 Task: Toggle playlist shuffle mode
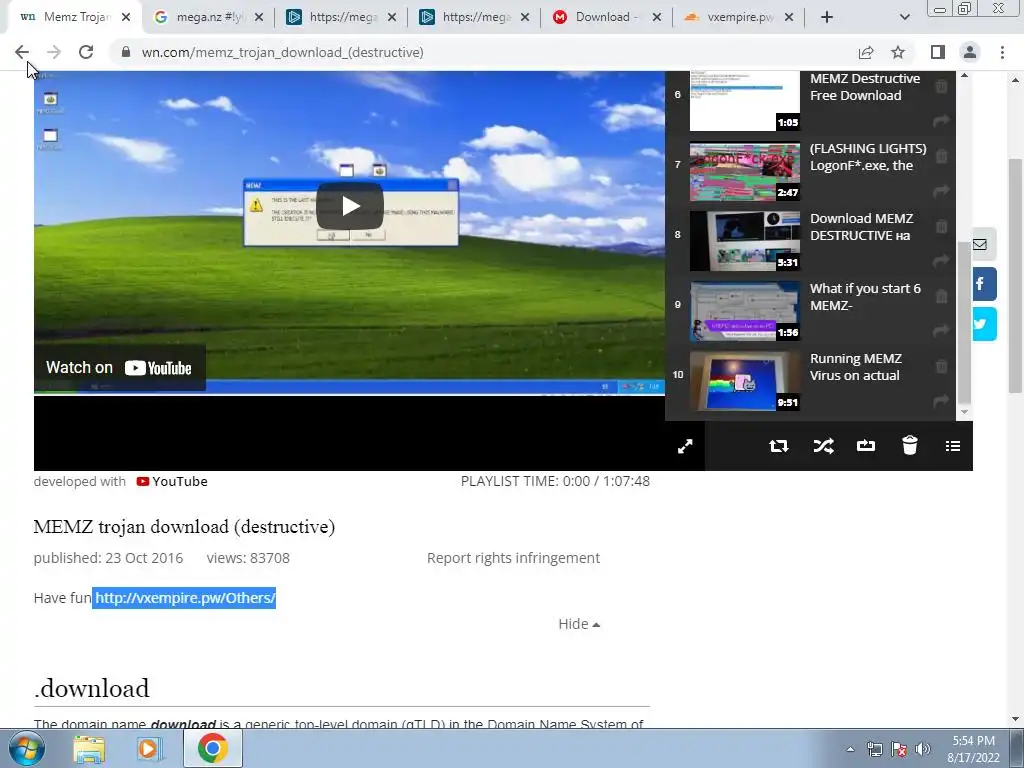823,446
